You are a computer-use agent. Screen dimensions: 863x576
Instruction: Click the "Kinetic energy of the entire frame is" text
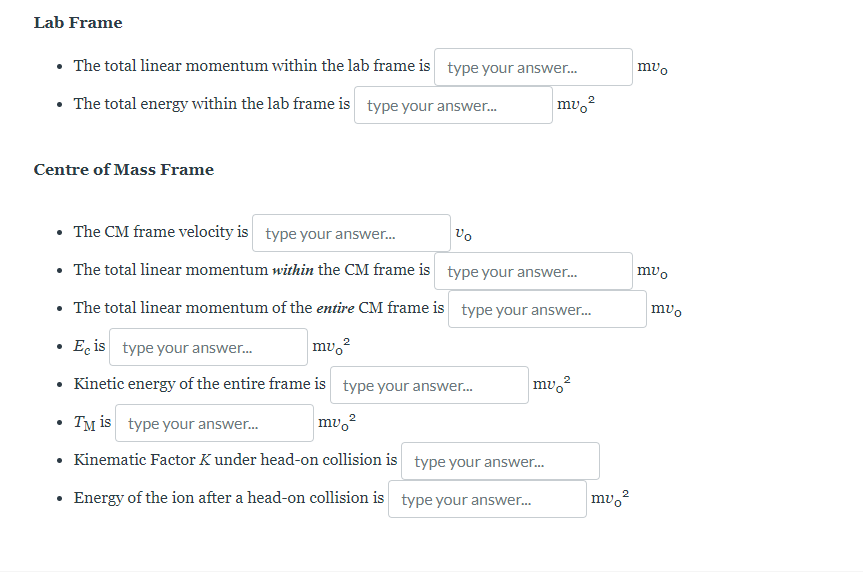click(x=199, y=384)
